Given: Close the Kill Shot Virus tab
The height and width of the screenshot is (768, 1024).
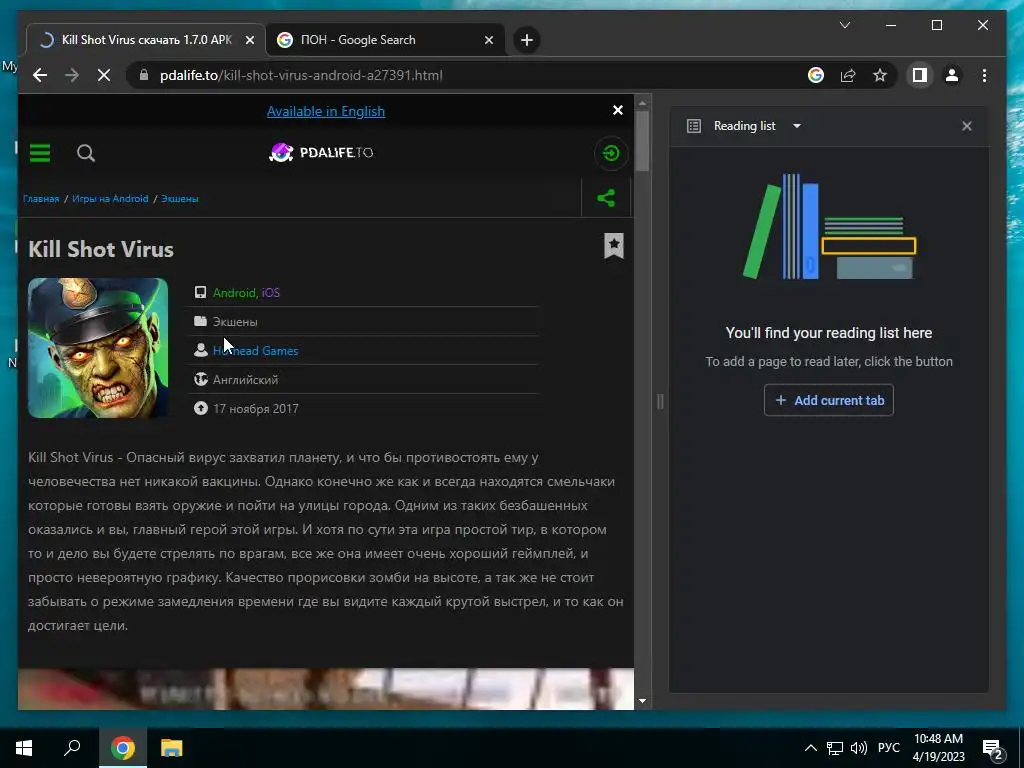Looking at the screenshot, I should click(x=249, y=40).
